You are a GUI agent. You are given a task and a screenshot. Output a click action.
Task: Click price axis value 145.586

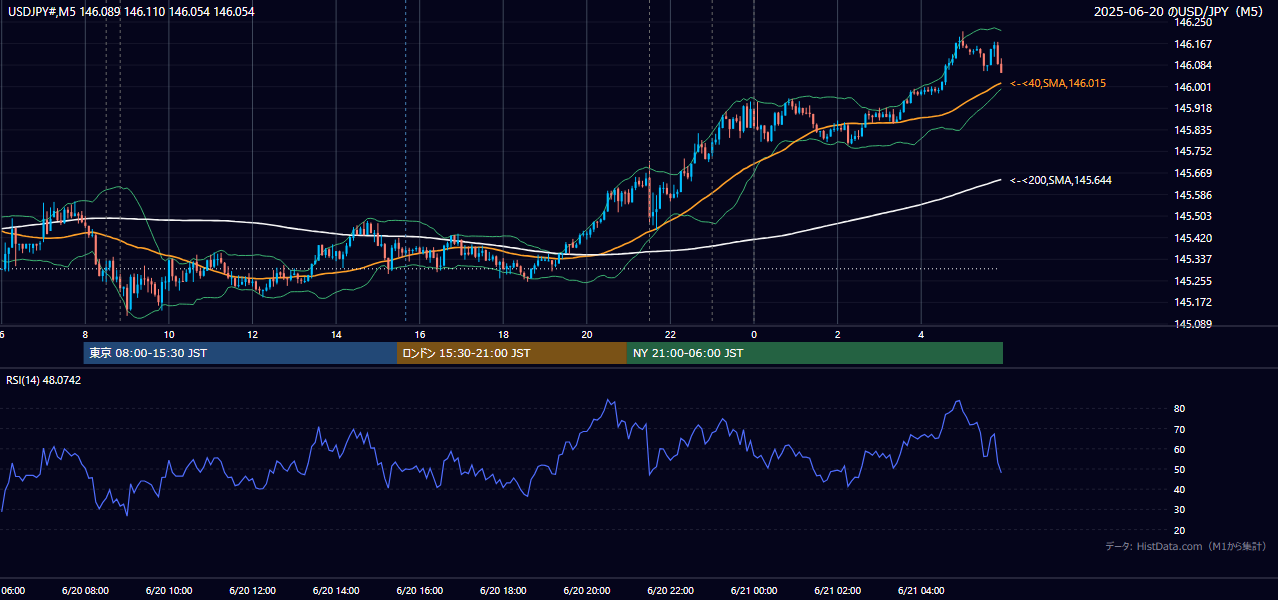pyautogui.click(x=1193, y=195)
